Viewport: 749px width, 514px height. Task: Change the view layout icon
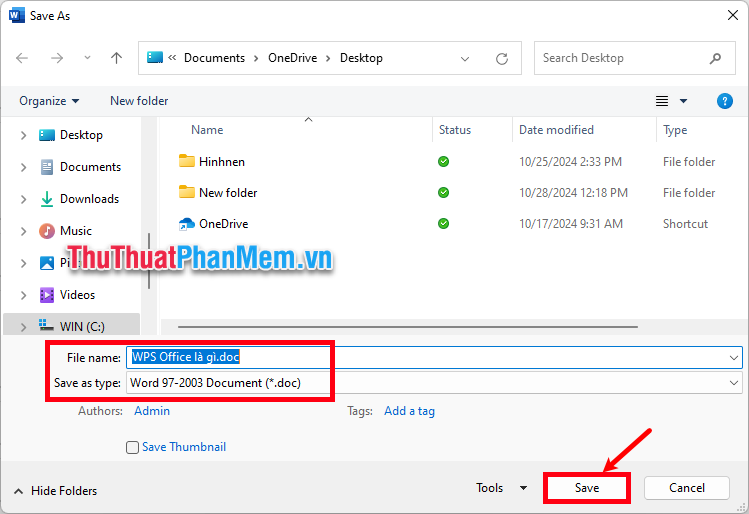[x=662, y=101]
